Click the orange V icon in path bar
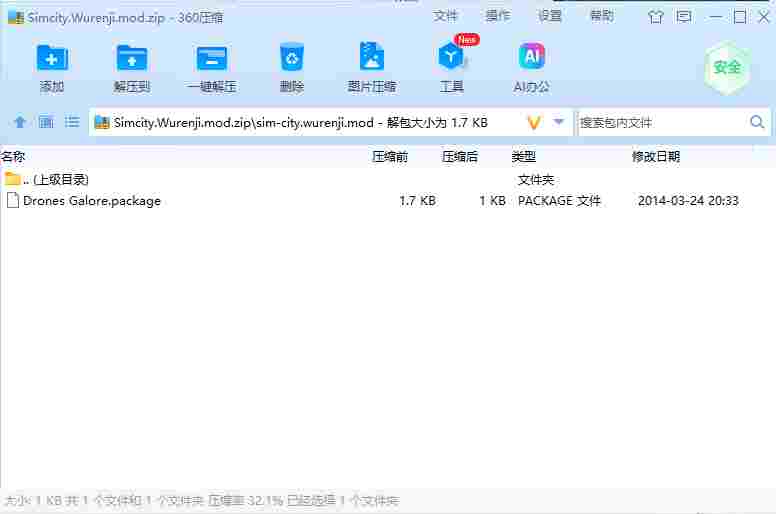Screen dimensions: 776x514 click(x=534, y=122)
